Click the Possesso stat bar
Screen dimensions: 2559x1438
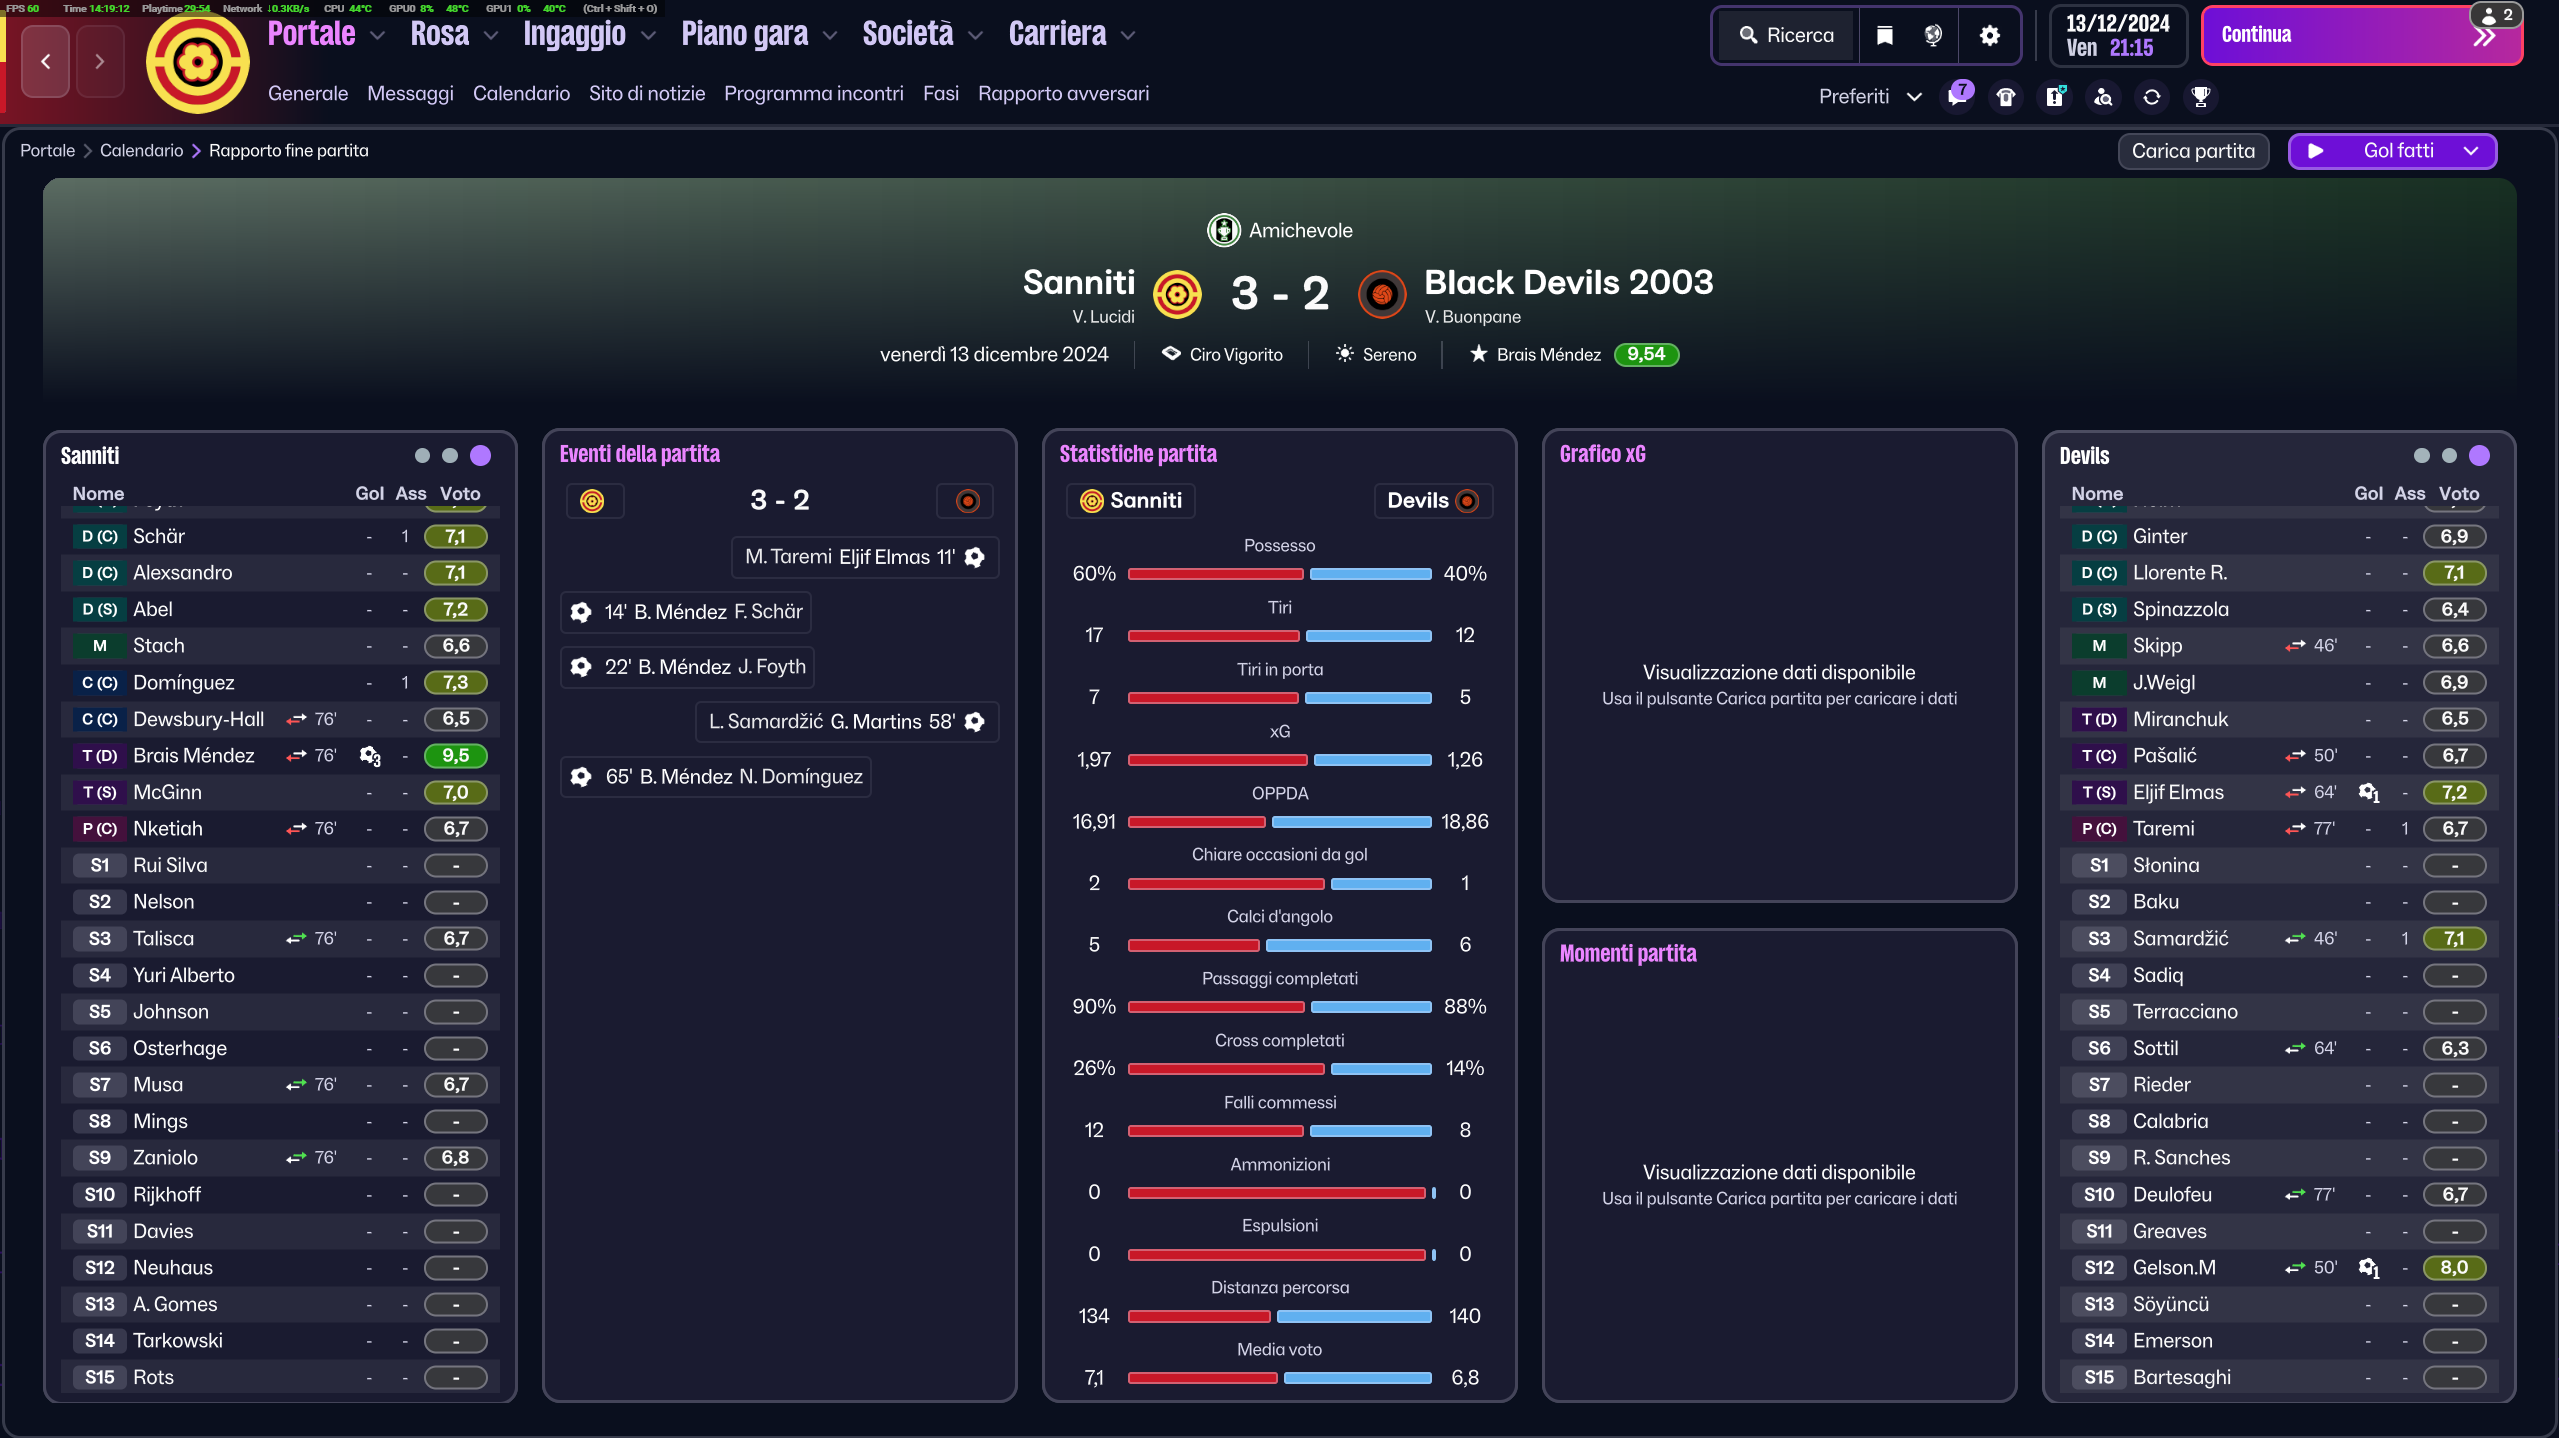coord(1279,574)
